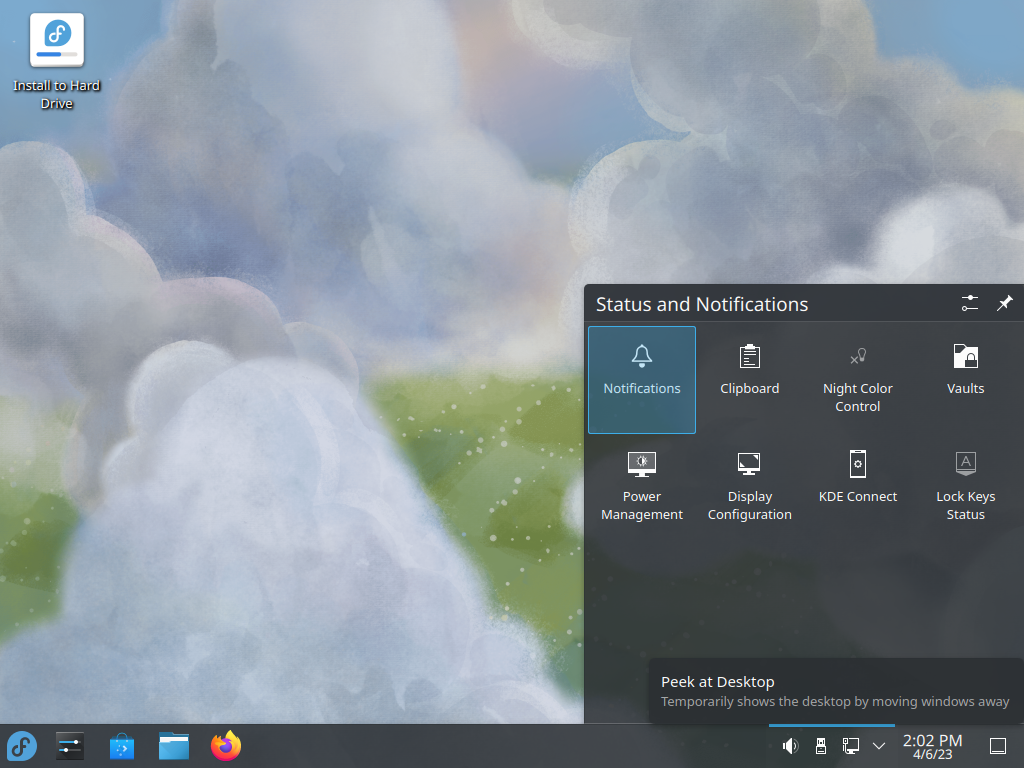1024x768 pixels.
Task: Launch System Settings from the taskbar
Action: (70, 746)
